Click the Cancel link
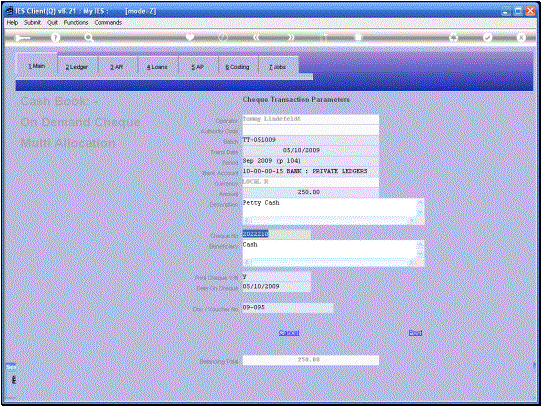 pos(289,333)
